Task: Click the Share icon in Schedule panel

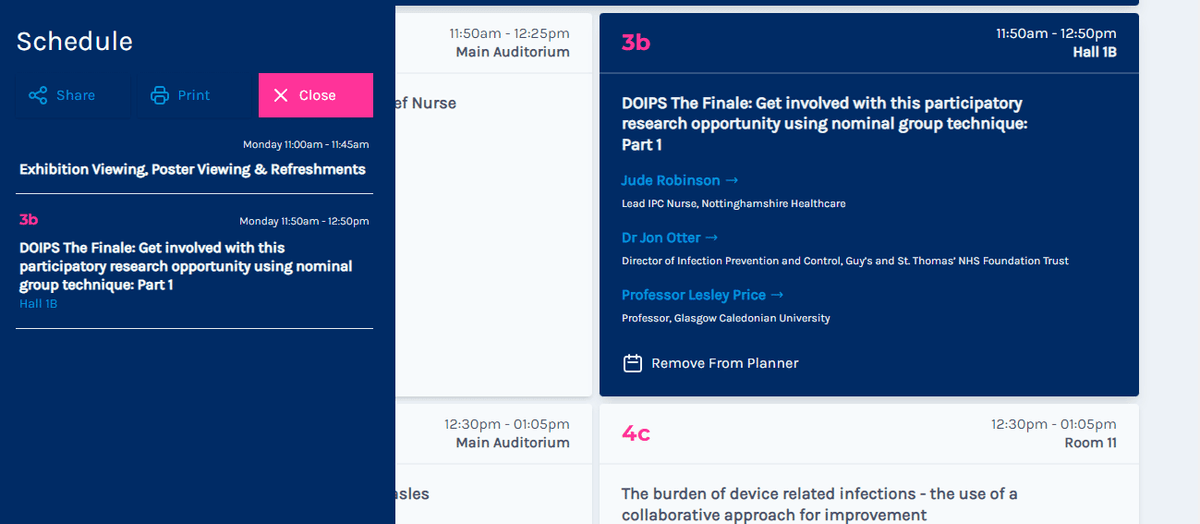Action: (x=38, y=95)
